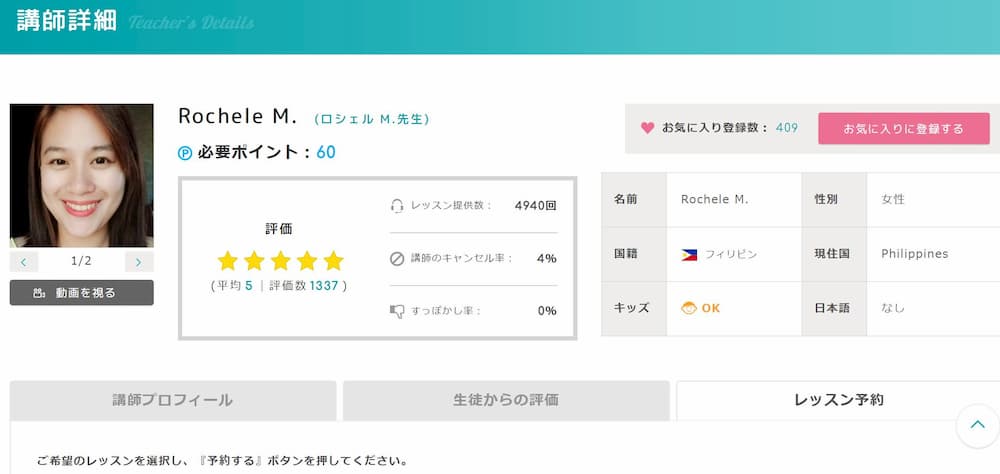Click the Philippines flag icon
The width and height of the screenshot is (1000, 474).
(x=688, y=254)
